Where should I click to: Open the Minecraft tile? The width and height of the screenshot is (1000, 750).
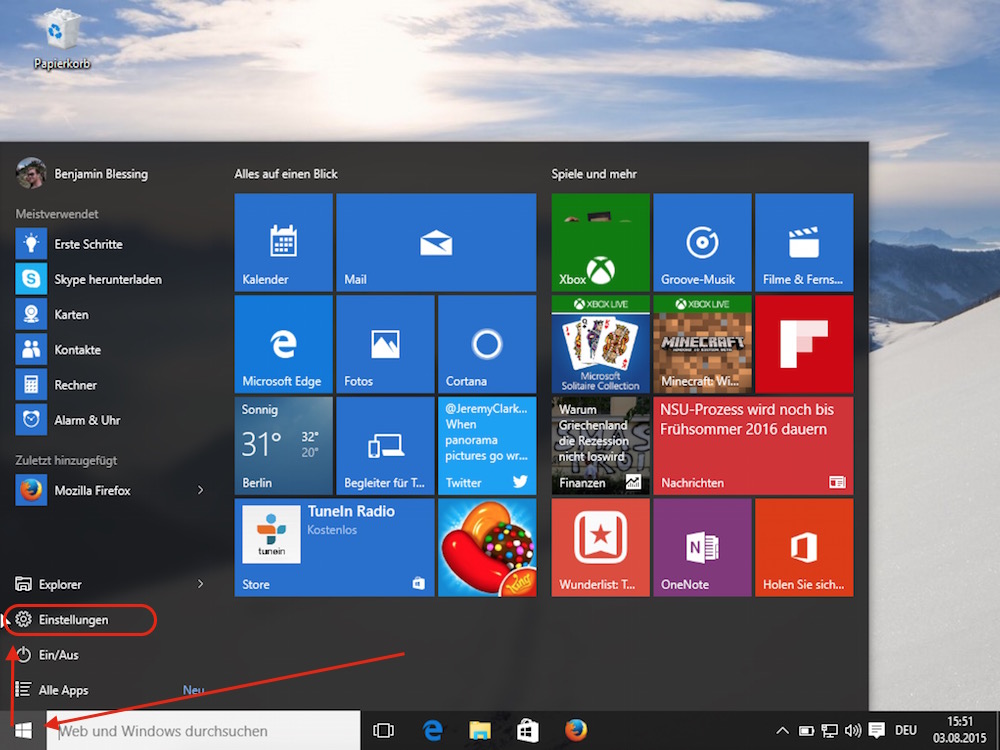tap(702, 344)
